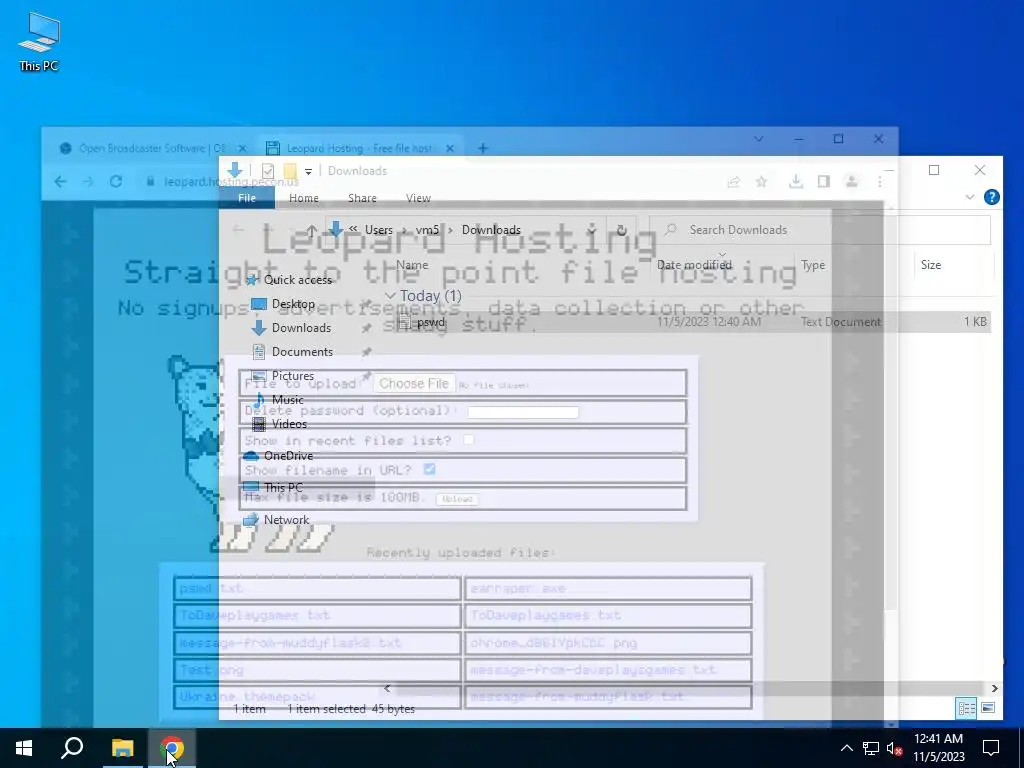Click the delete password field

[x=523, y=412]
